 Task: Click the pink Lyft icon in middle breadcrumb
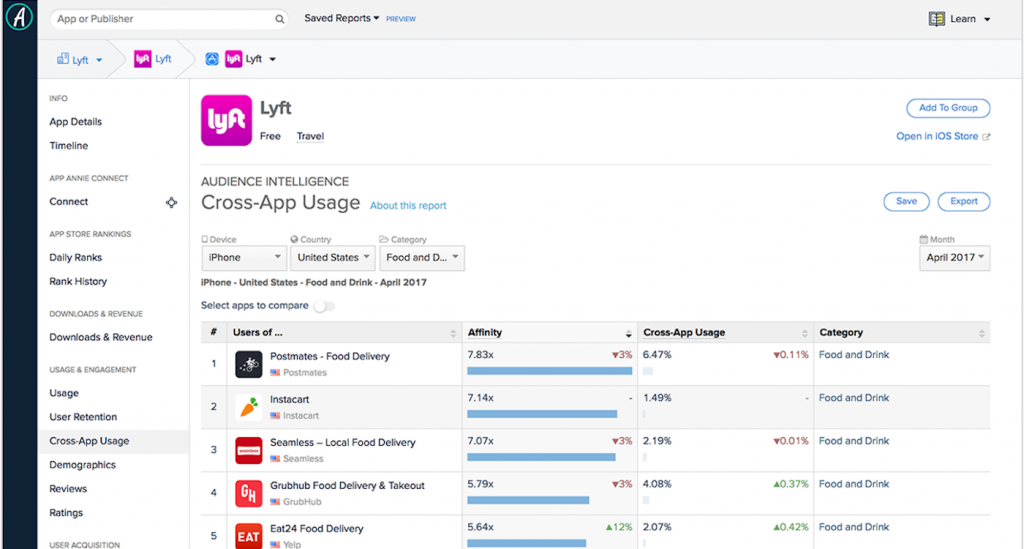pyautogui.click(x=142, y=59)
